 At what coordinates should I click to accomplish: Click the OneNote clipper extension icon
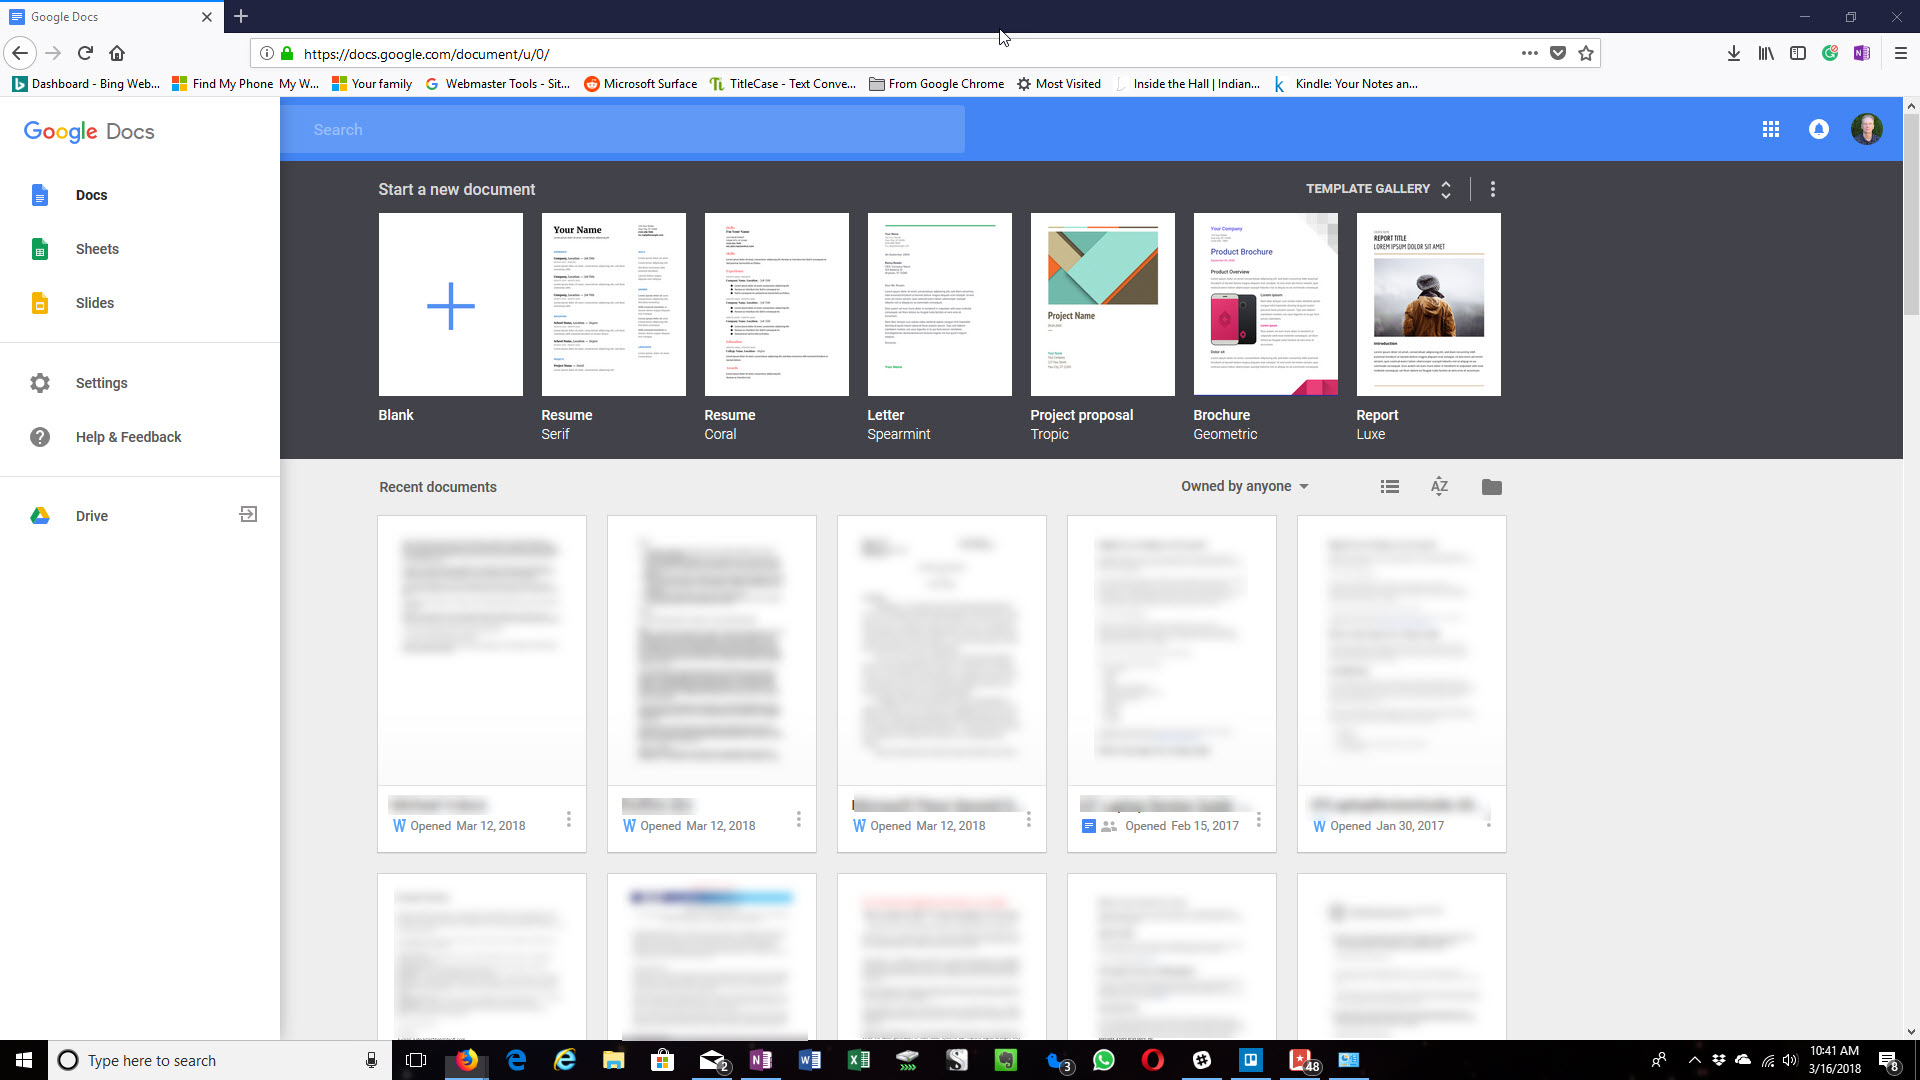[x=1862, y=53]
